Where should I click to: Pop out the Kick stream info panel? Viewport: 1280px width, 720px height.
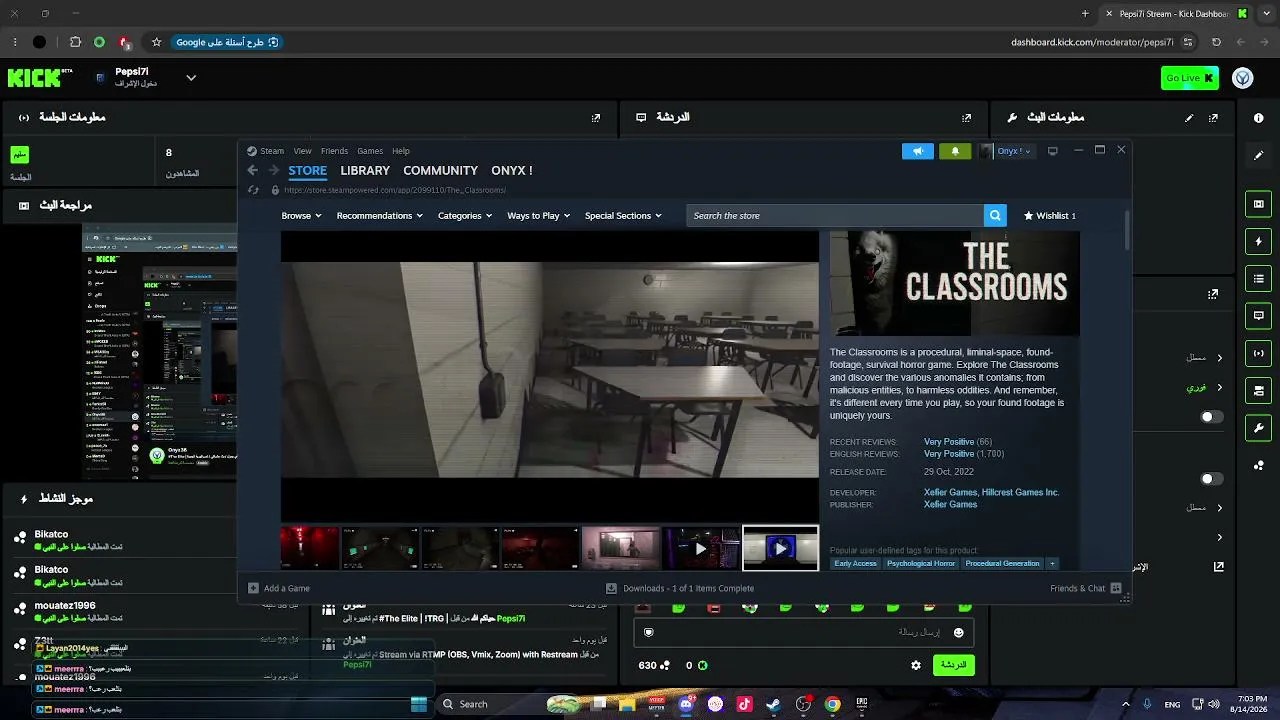pos(1213,118)
